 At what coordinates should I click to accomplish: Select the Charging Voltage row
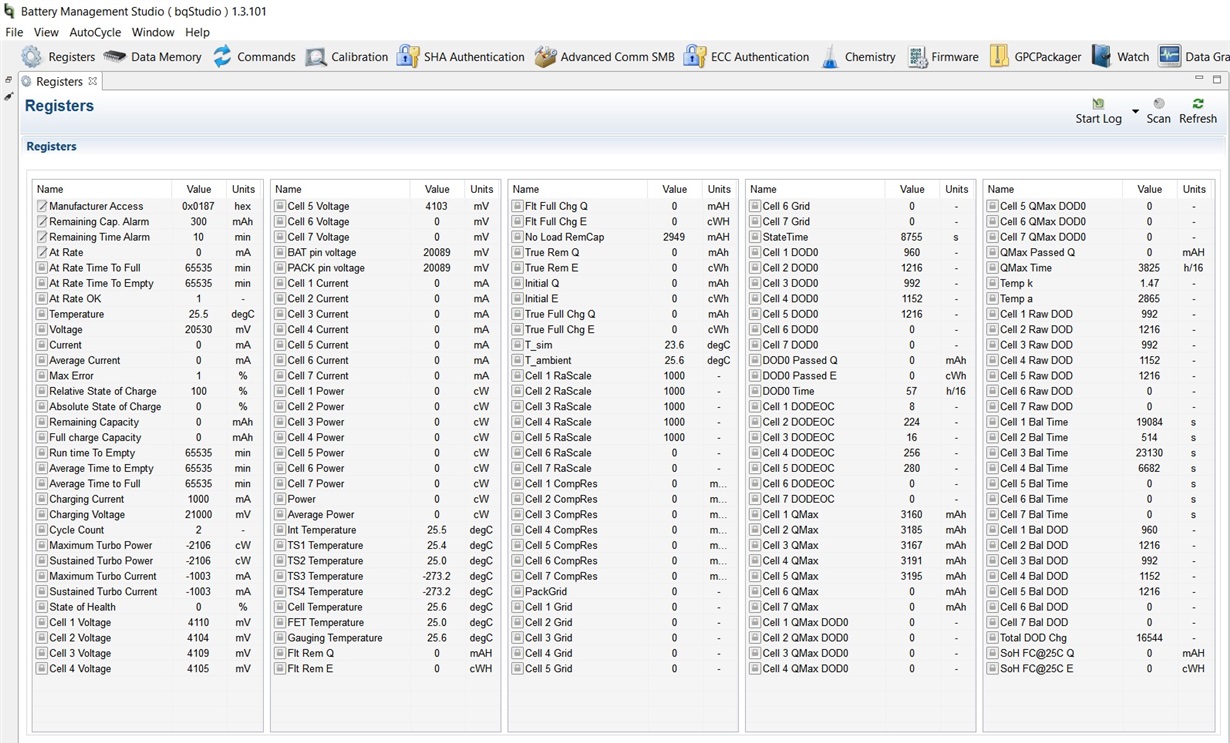coord(147,514)
